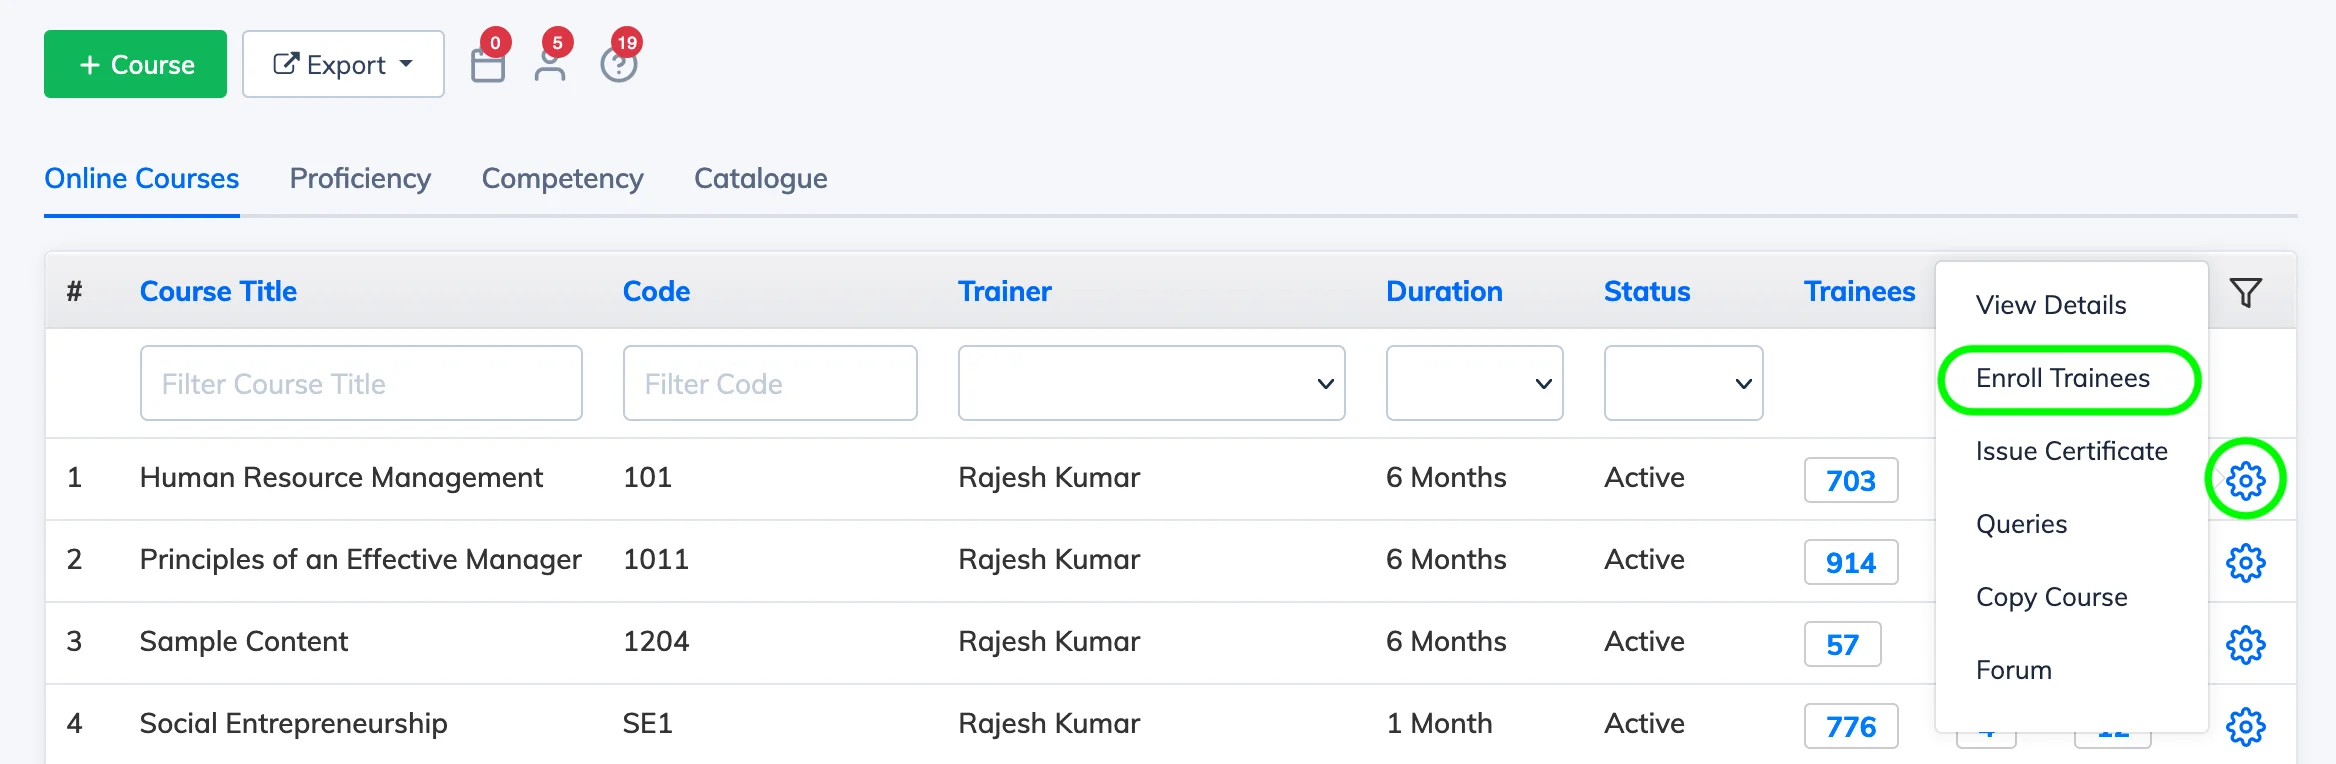The height and width of the screenshot is (764, 2336).
Task: Click the Principles of an Effective Manager title
Action: pos(361,560)
